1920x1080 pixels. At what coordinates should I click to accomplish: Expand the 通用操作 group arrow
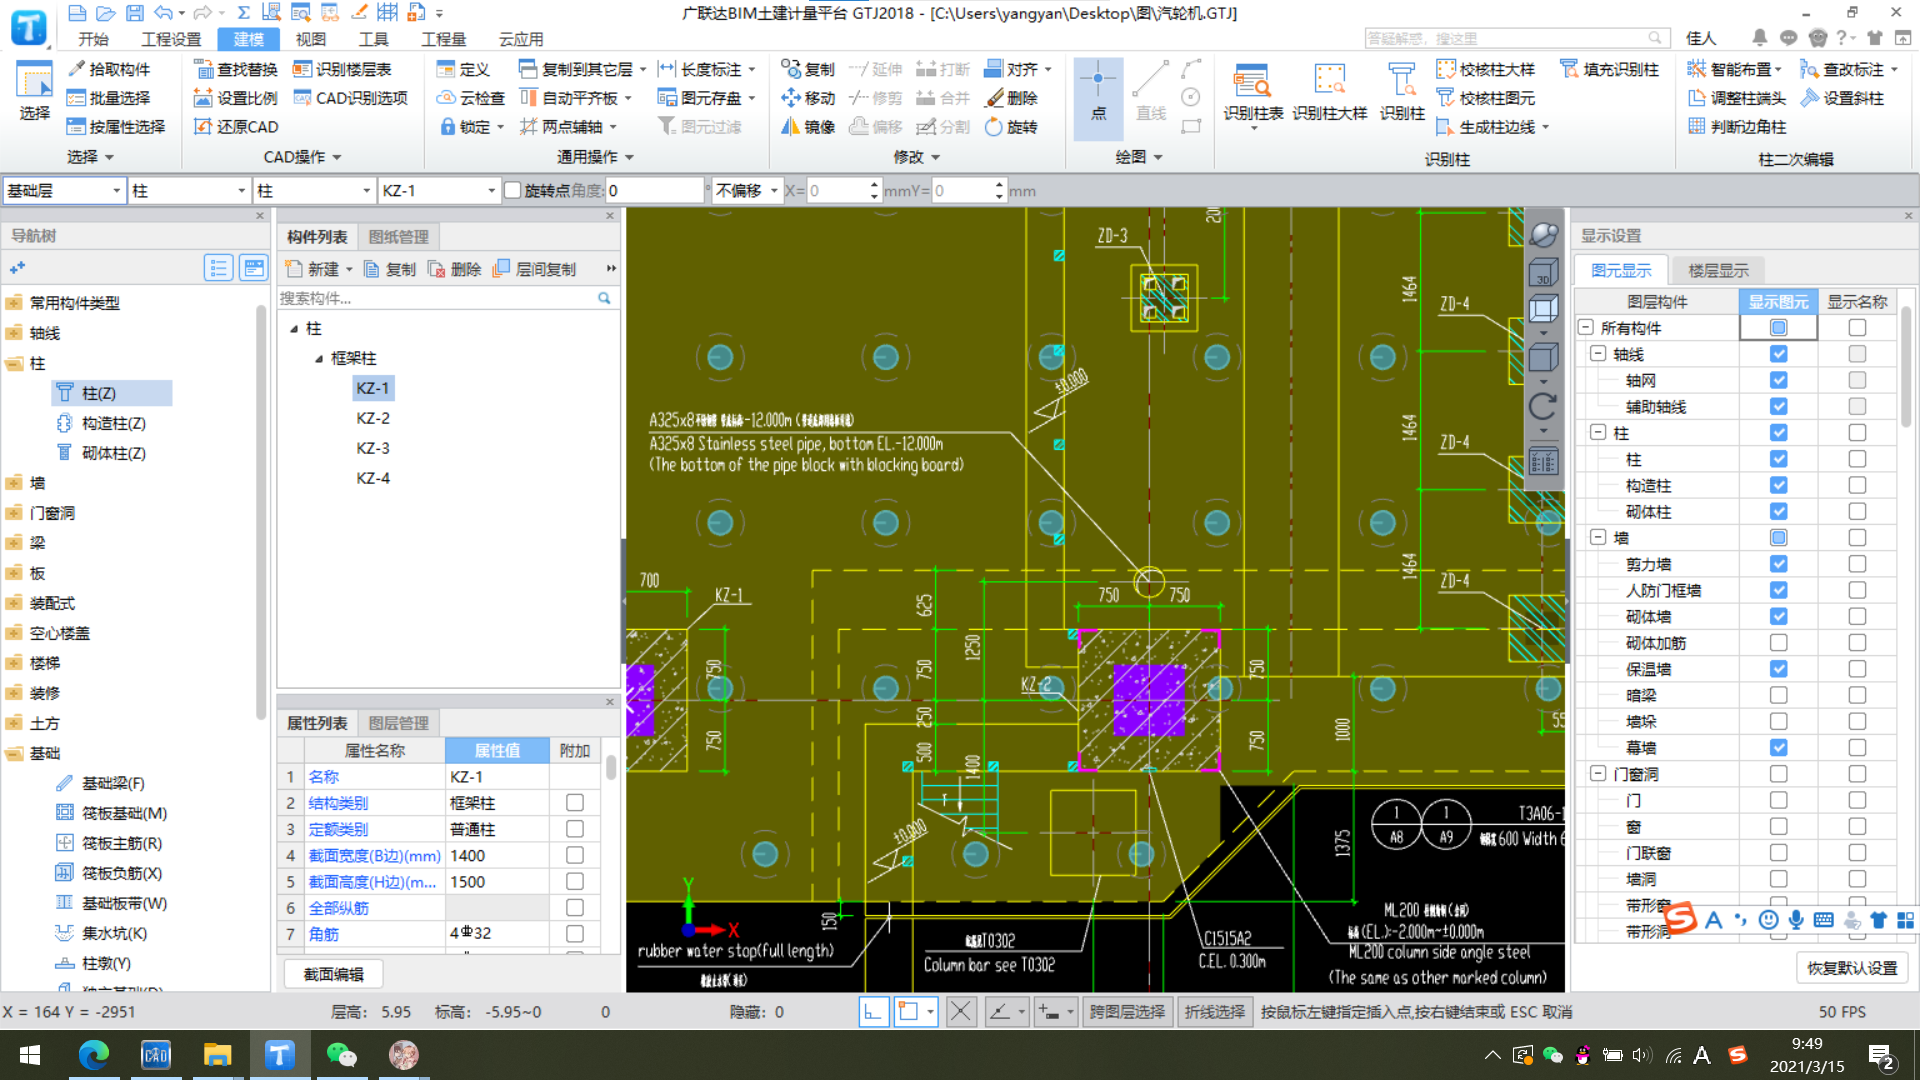point(629,157)
